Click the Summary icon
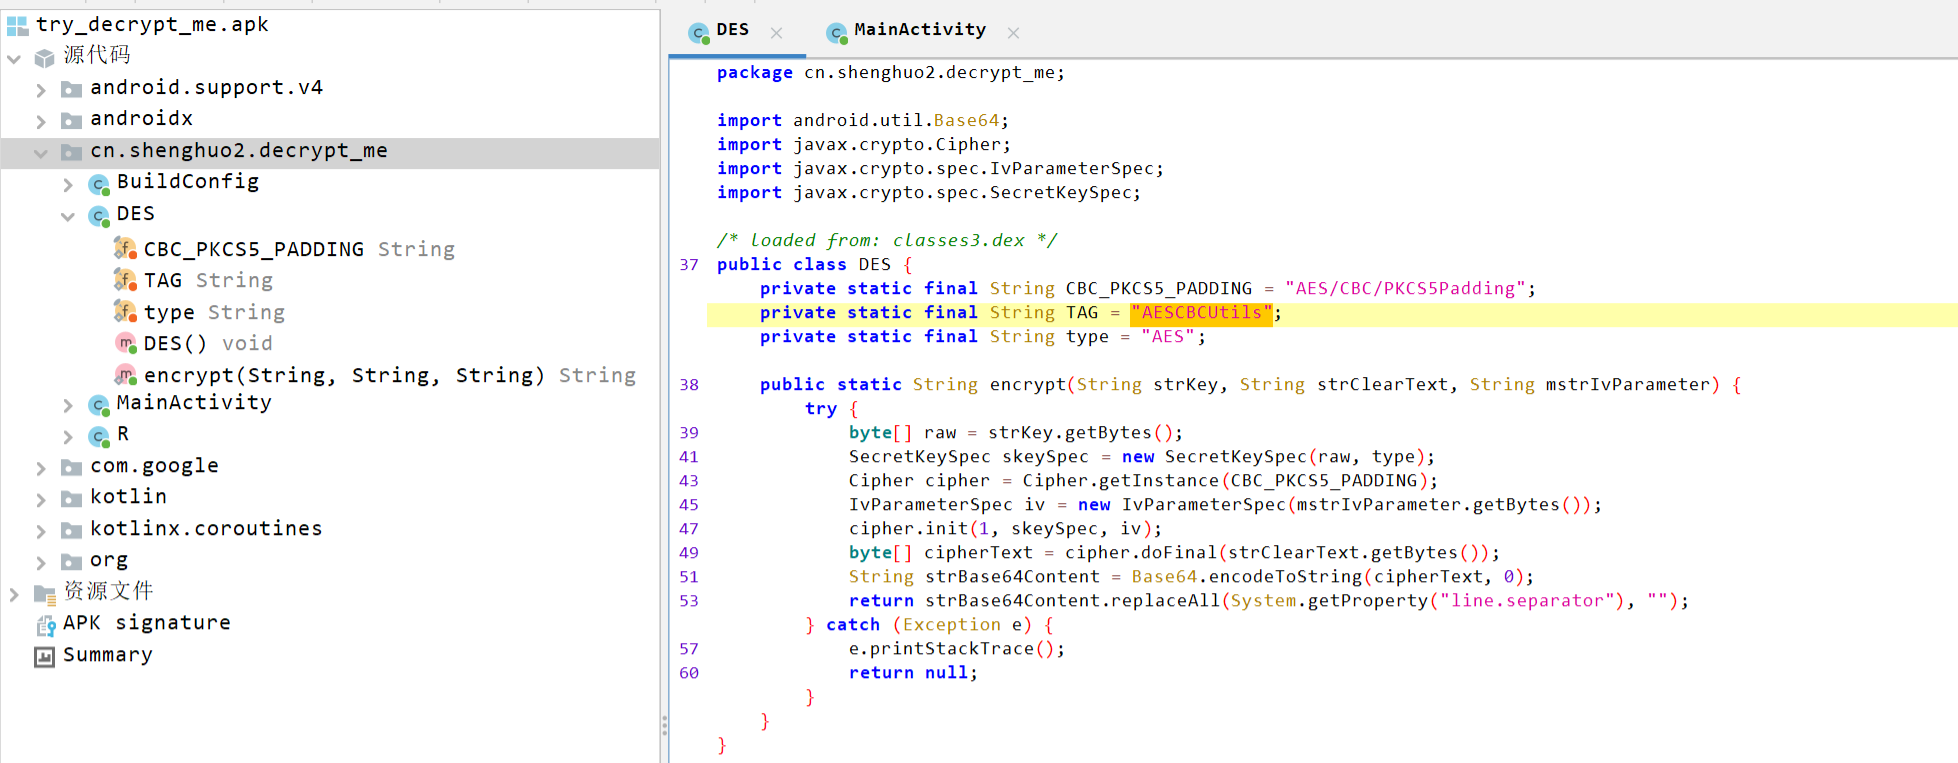 click(x=44, y=657)
